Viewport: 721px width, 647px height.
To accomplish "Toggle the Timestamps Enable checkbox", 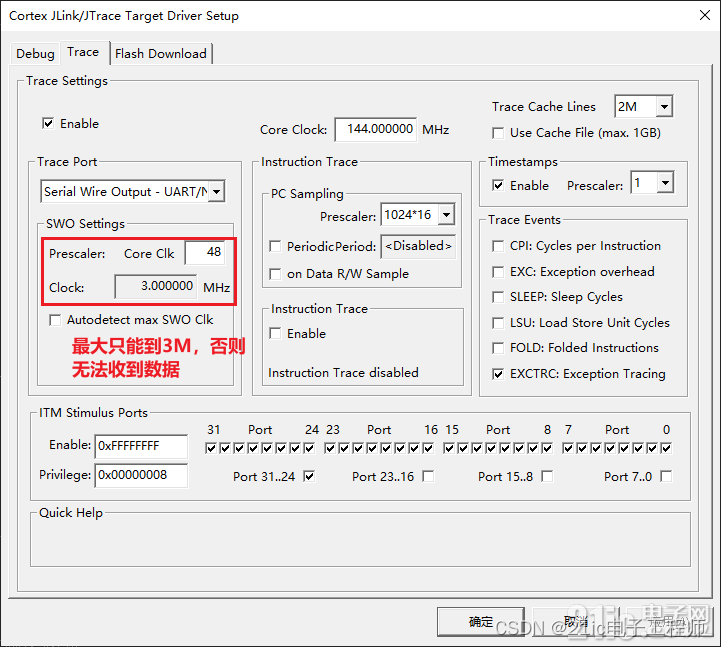I will click(x=498, y=185).
